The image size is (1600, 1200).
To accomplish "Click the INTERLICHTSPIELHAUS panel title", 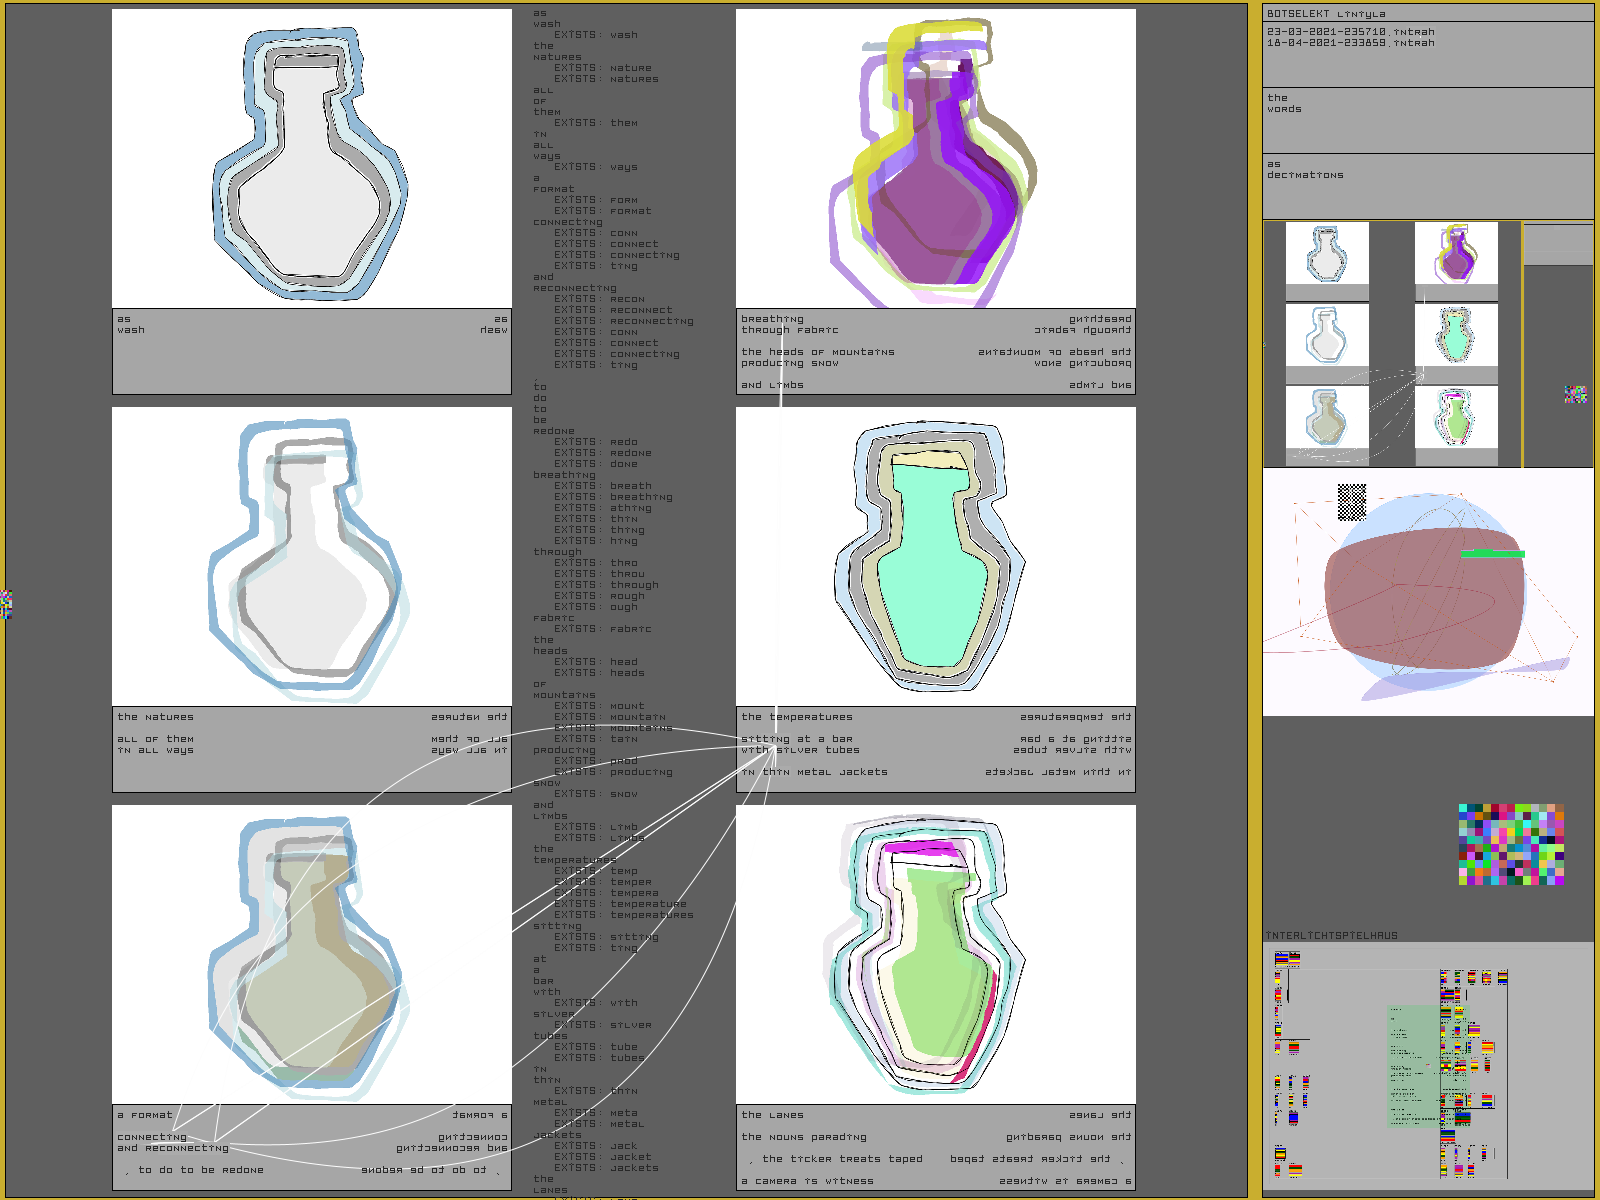I will coord(1332,936).
